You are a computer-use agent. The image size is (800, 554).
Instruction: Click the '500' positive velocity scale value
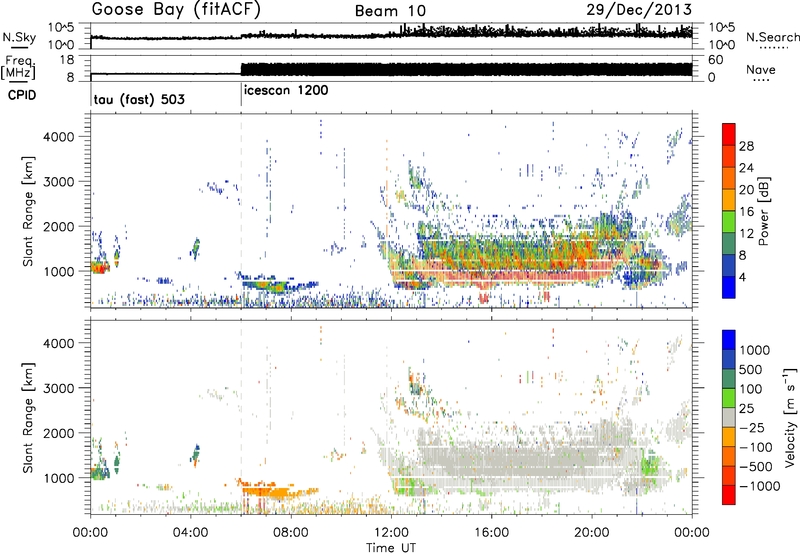(752, 370)
